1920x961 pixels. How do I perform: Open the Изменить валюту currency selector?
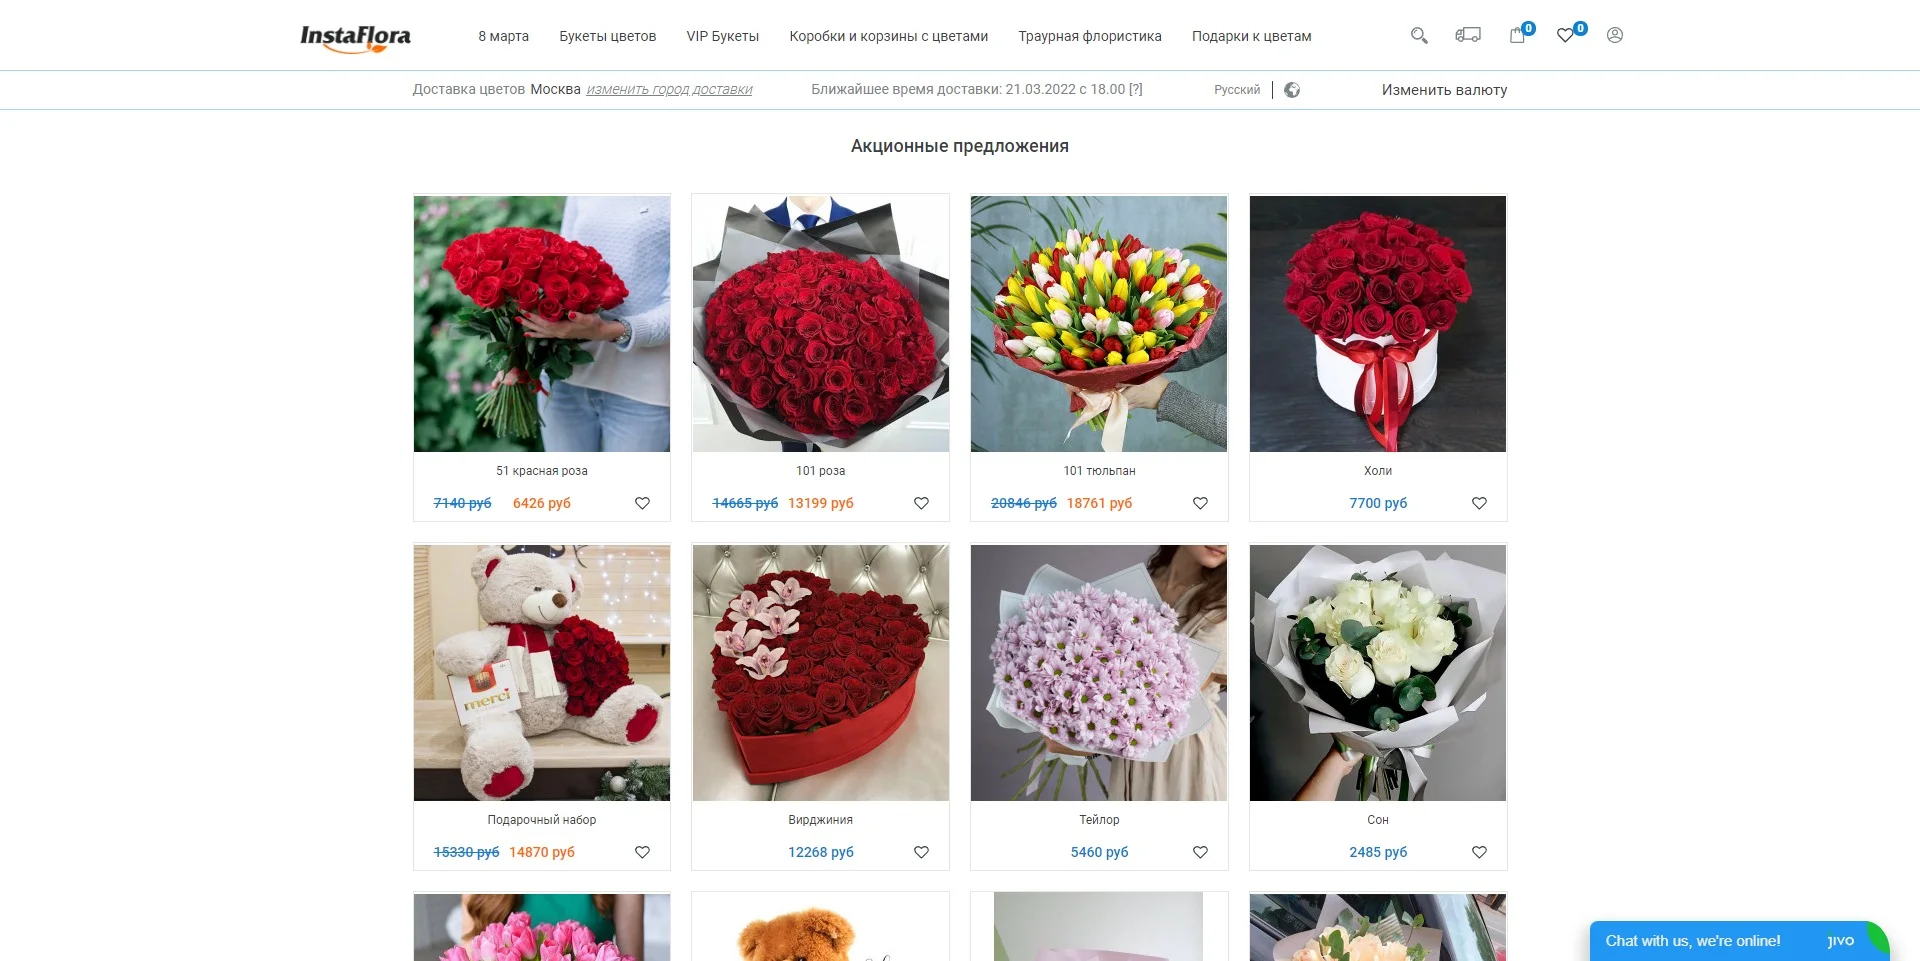(x=1444, y=89)
